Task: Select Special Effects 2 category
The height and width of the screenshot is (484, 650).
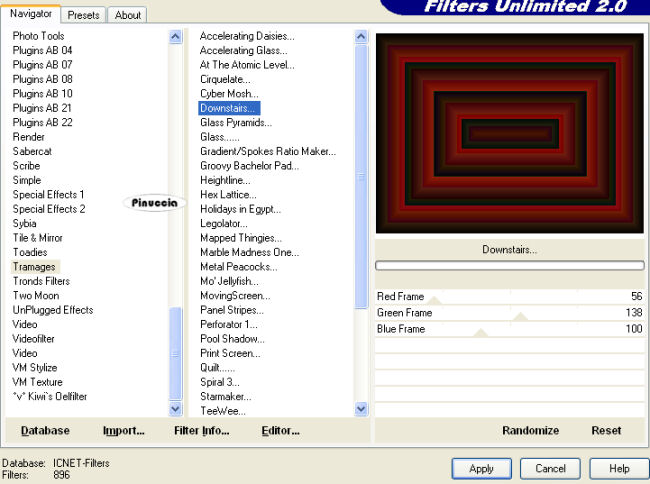Action: [49, 209]
